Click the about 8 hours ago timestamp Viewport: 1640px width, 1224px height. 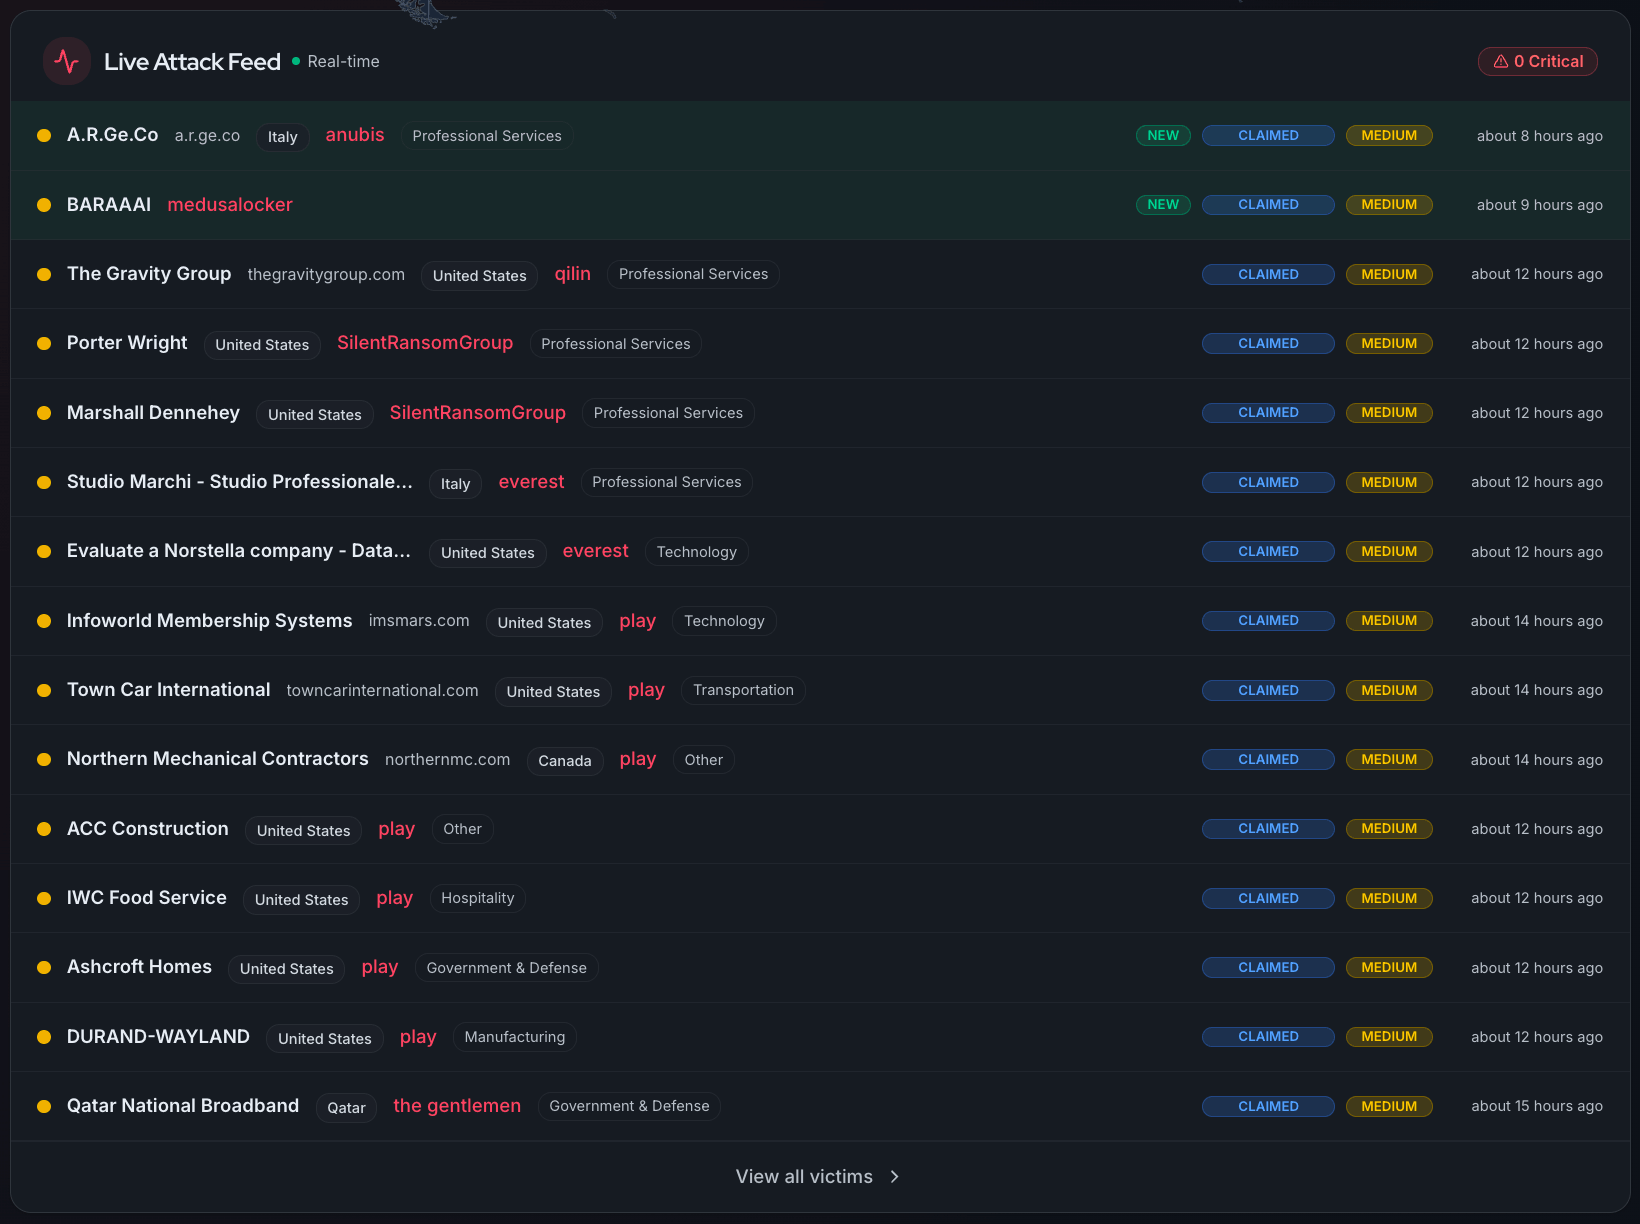(1540, 136)
